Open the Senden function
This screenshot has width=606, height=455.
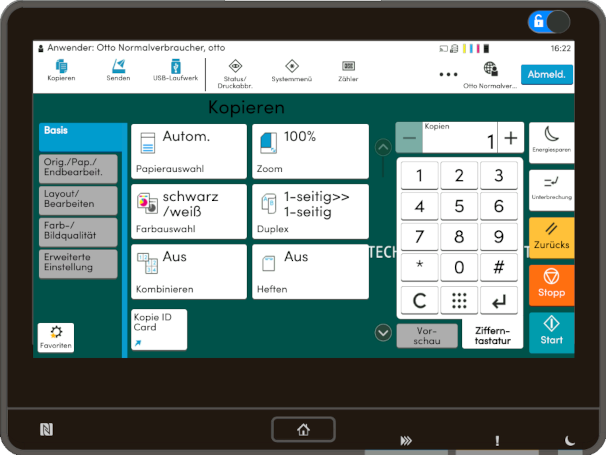118,71
